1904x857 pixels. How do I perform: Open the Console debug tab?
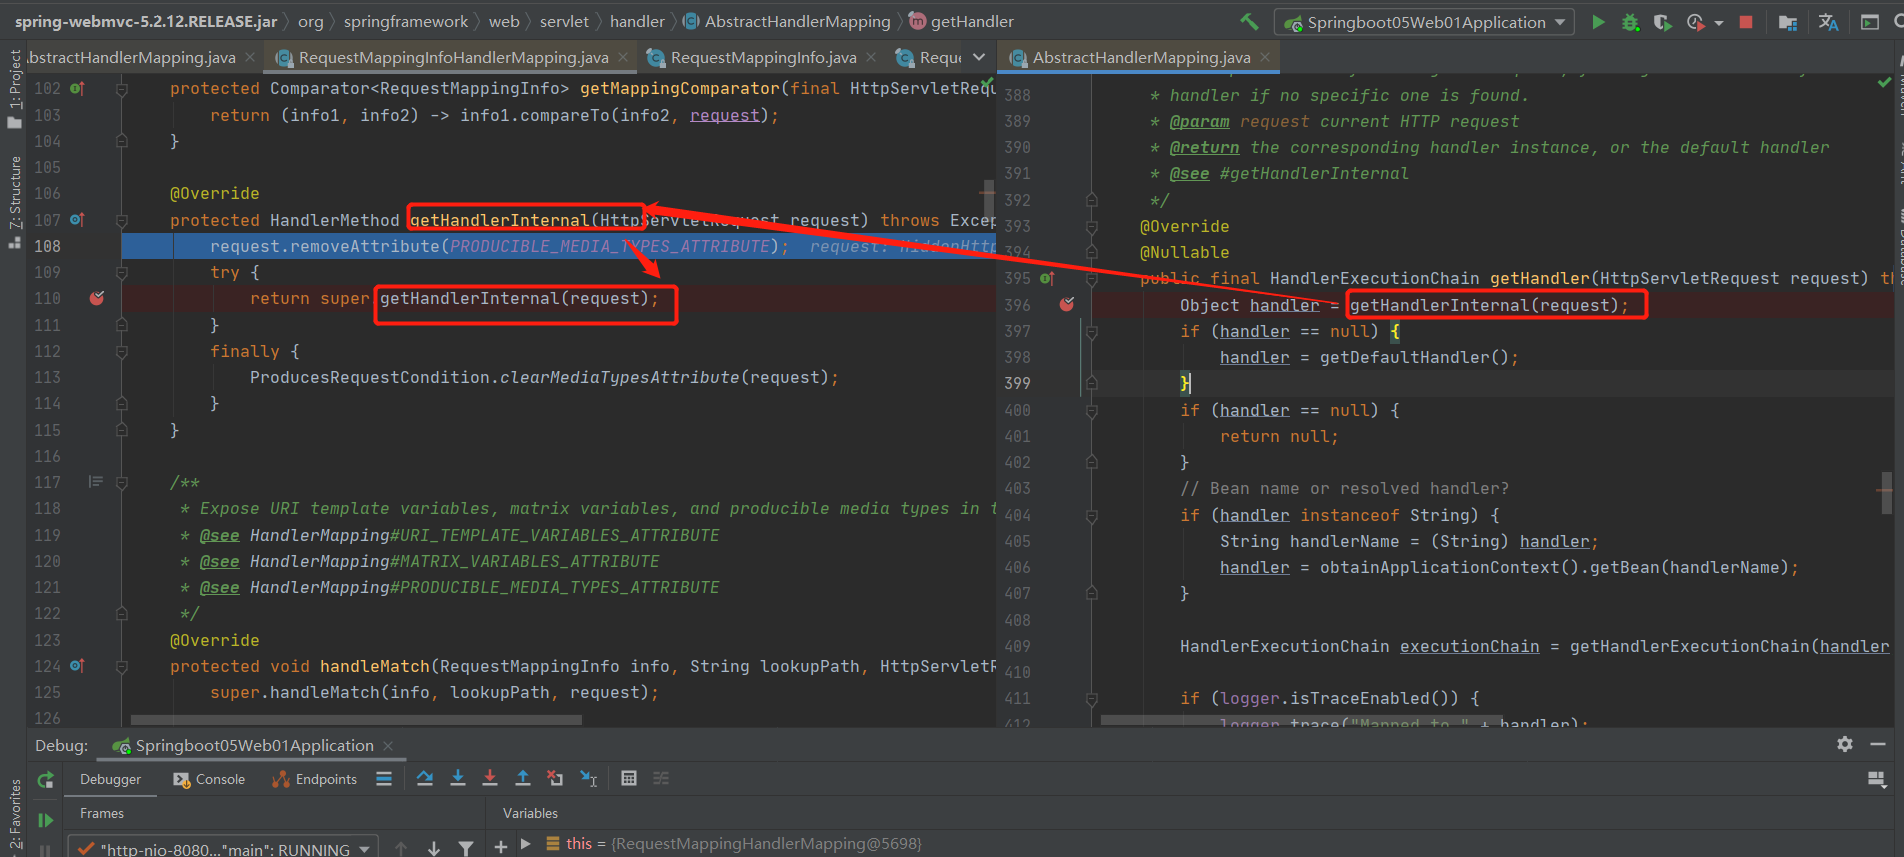[209, 779]
